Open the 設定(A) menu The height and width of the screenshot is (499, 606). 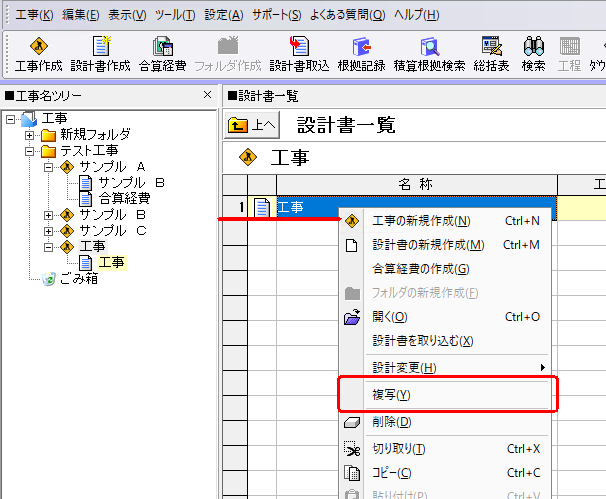224,15
